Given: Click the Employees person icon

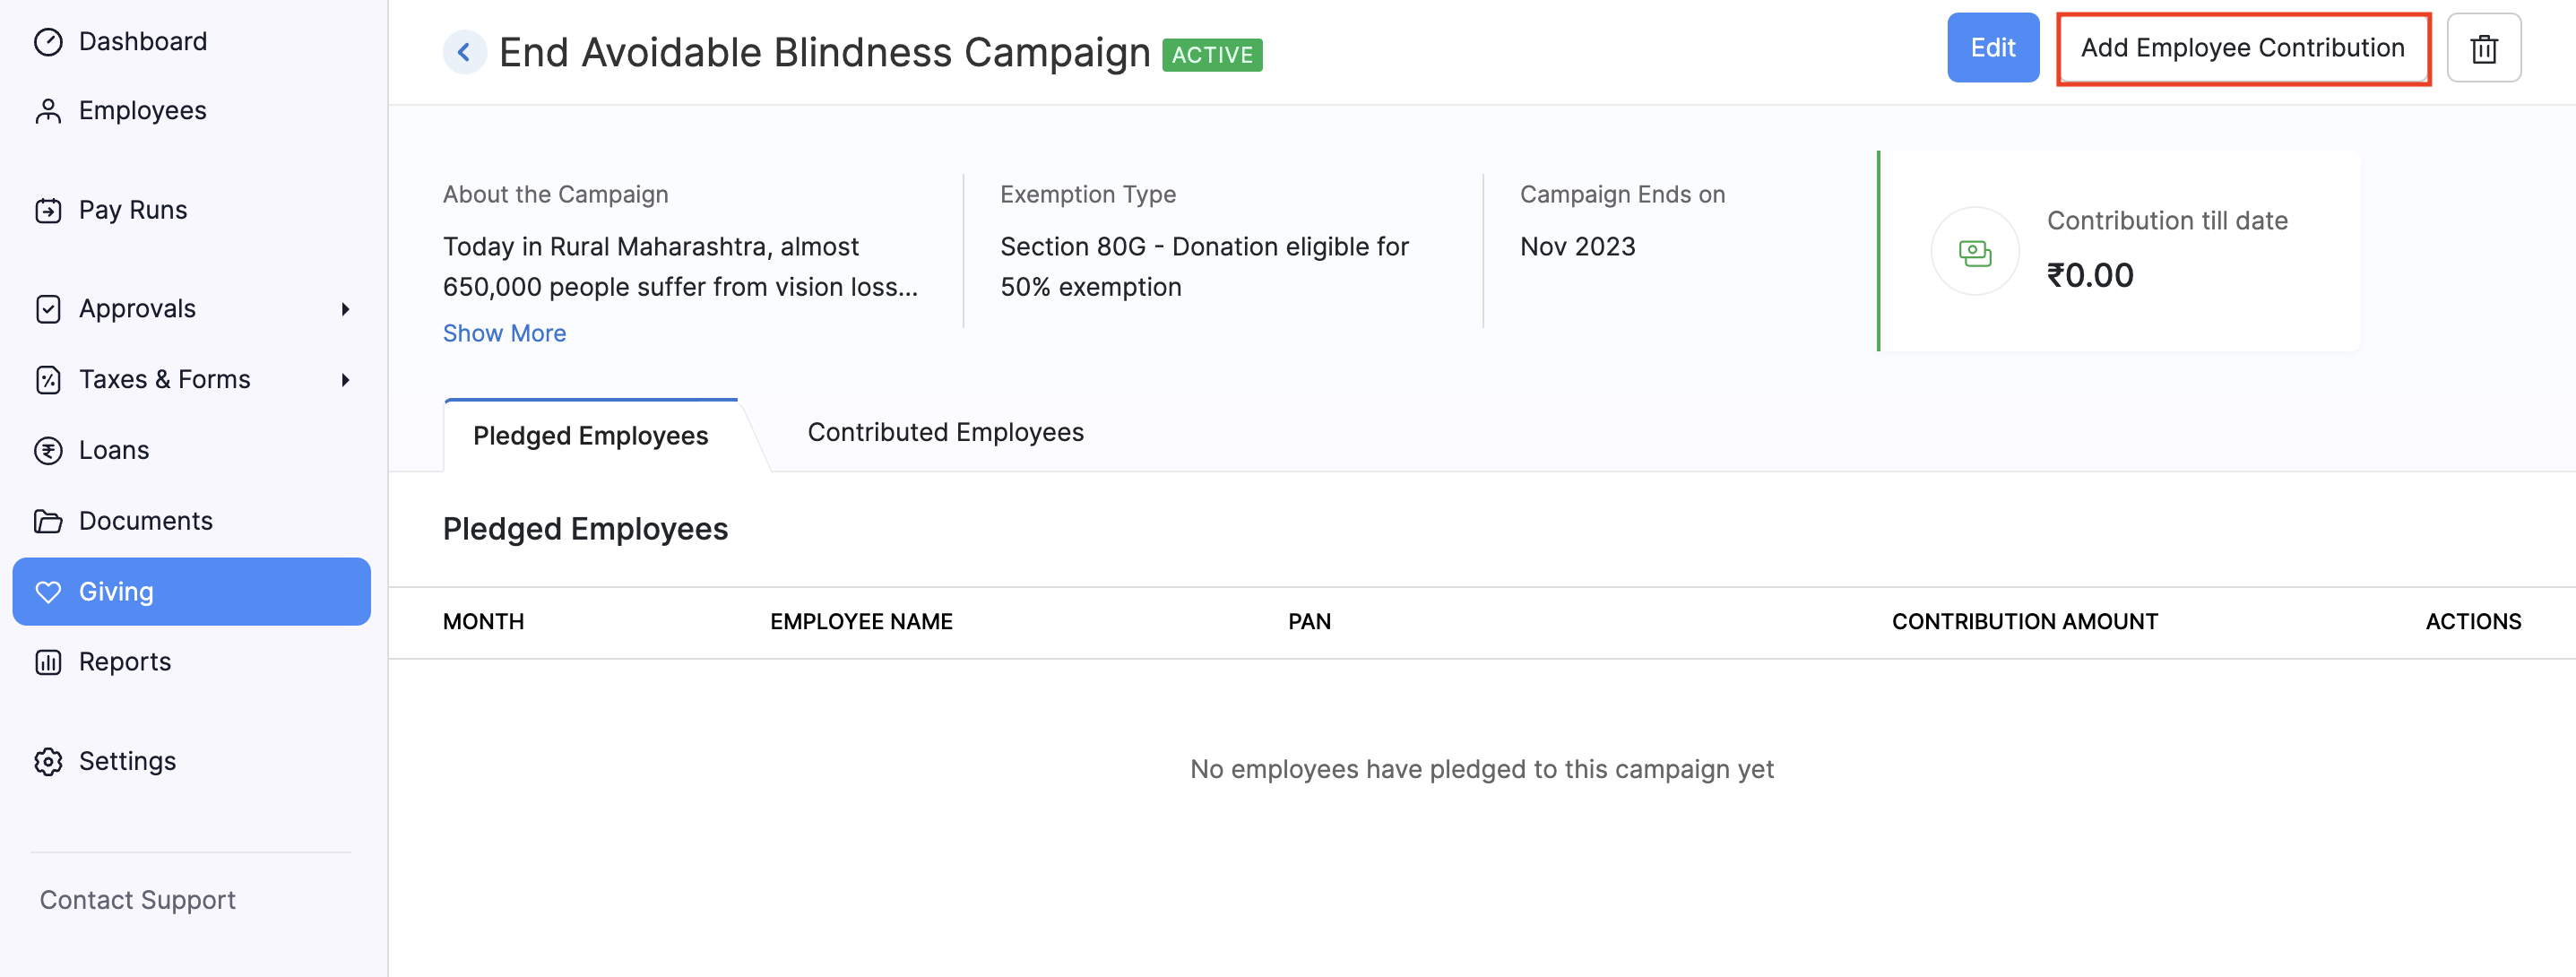Looking at the screenshot, I should [48, 111].
